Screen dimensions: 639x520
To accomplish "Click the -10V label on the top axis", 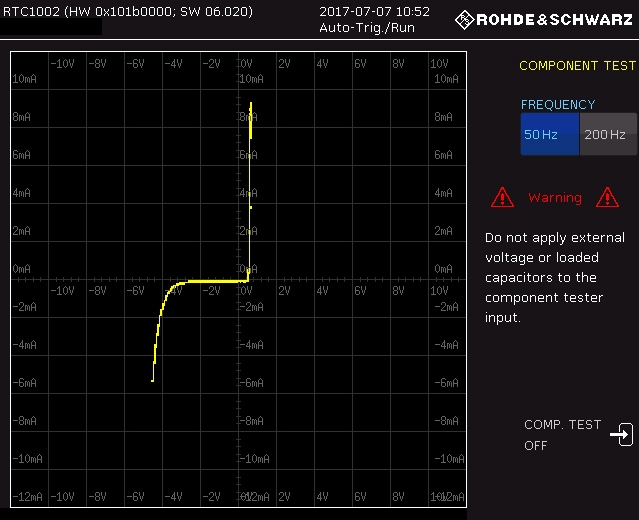I will tap(62, 63).
